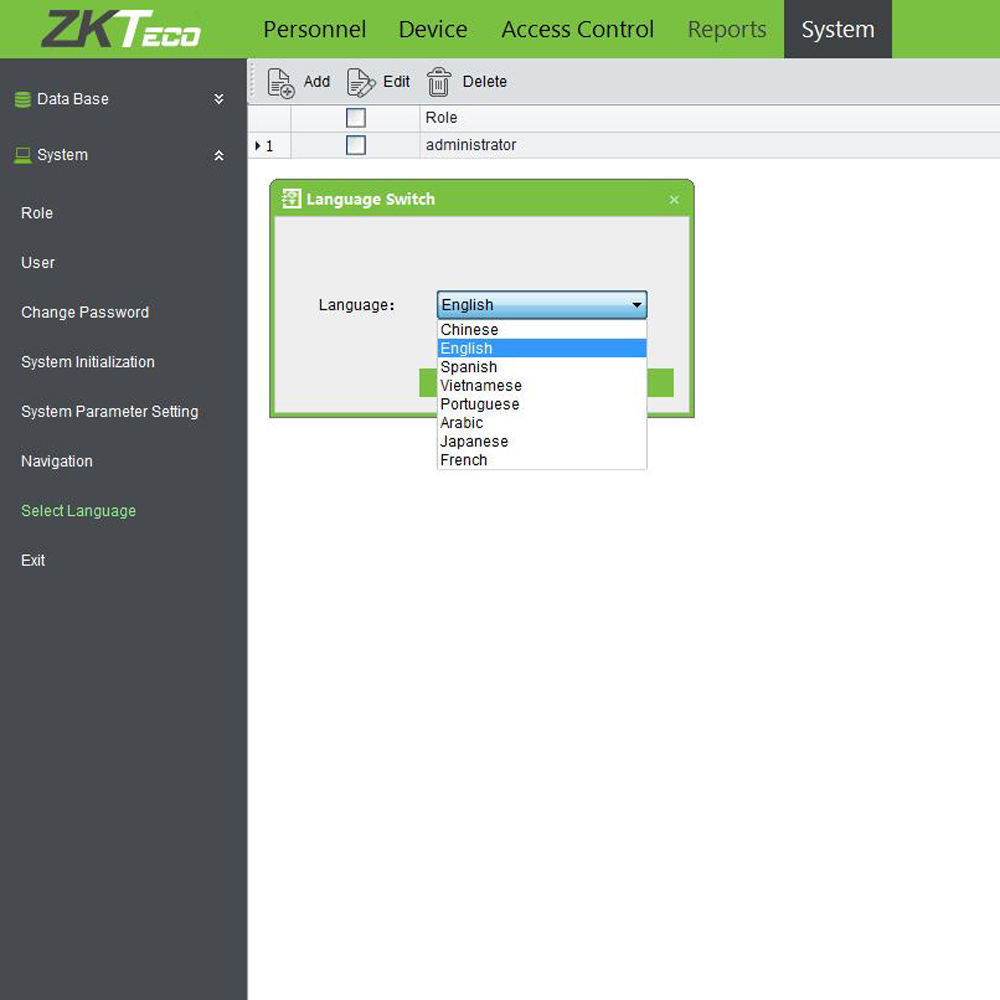Click the Data Base stack icon
This screenshot has width=1000, height=1000.
click(22, 100)
